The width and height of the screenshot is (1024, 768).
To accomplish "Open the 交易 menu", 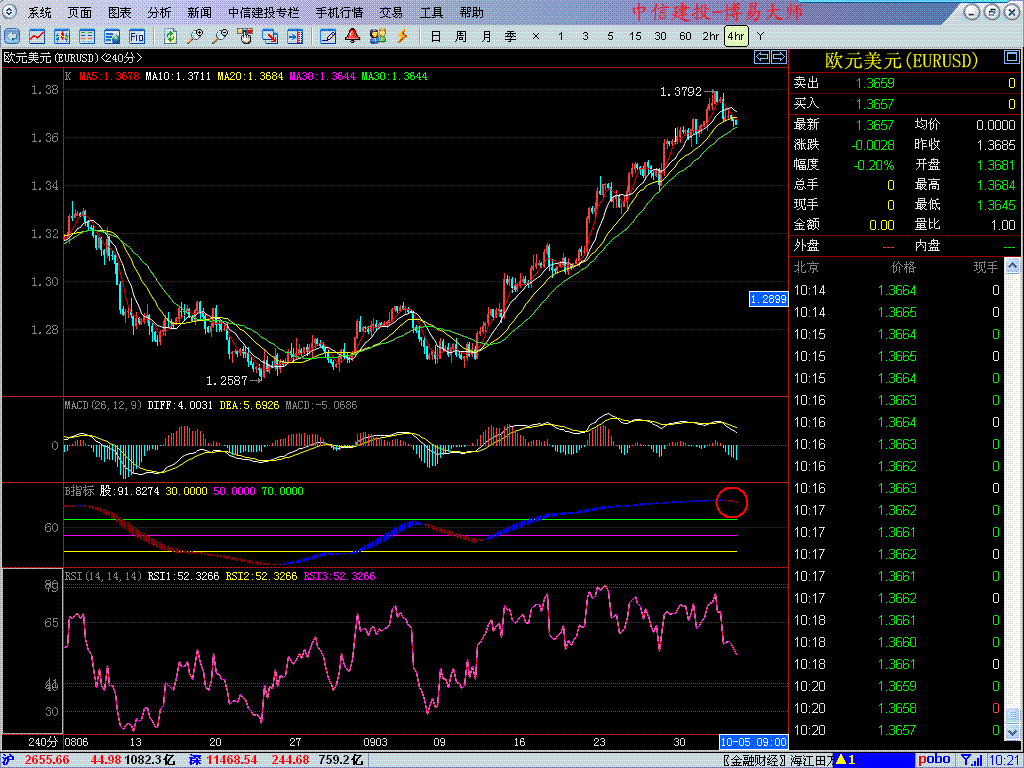I will [x=391, y=13].
